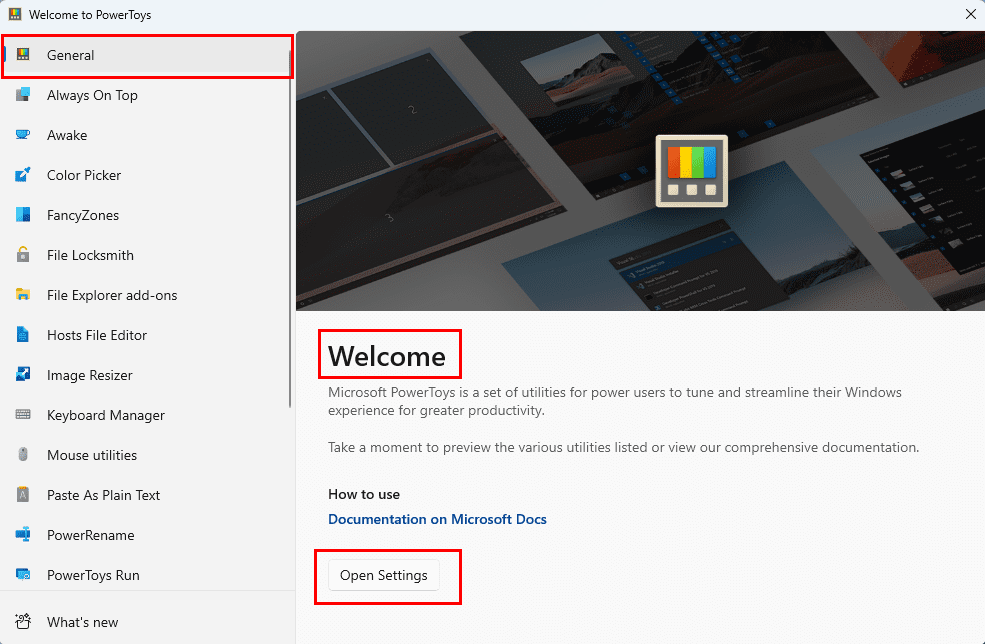The width and height of the screenshot is (985, 644).
Task: Select the Awake coffee cup icon
Action: (x=23, y=135)
